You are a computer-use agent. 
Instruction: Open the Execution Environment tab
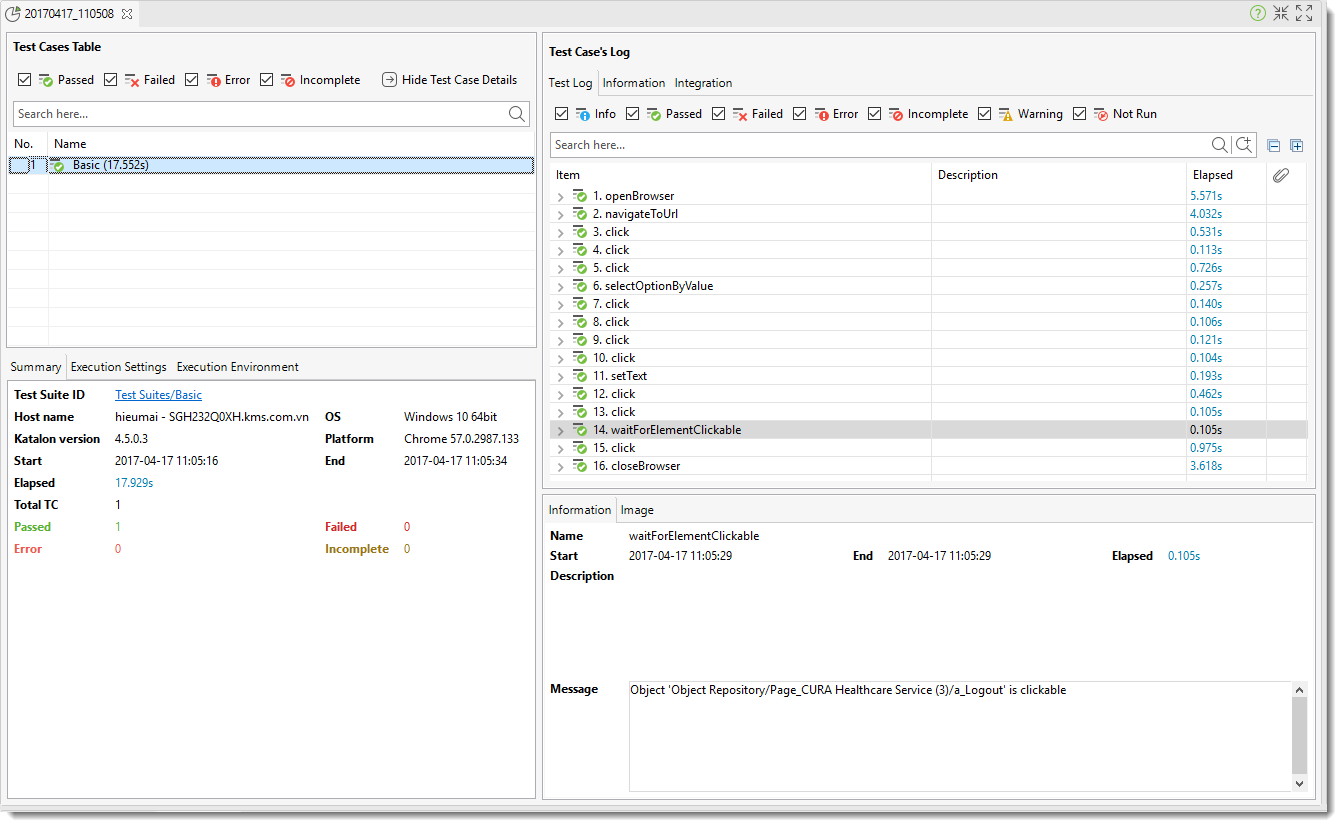237,366
